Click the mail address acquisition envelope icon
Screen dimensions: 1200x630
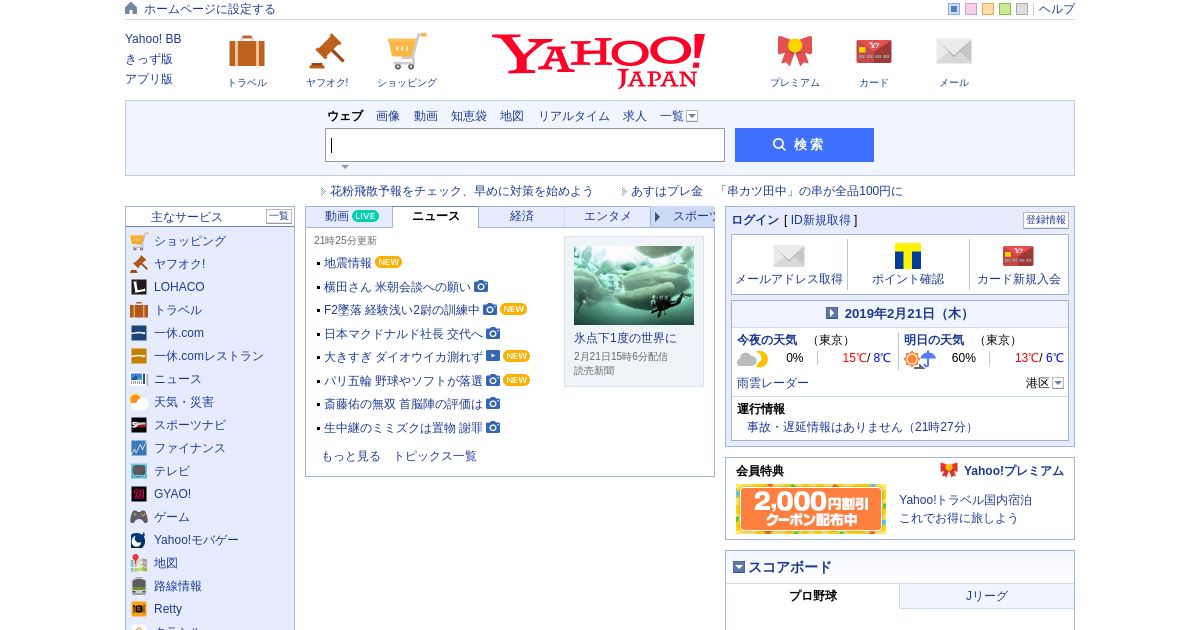(x=789, y=256)
